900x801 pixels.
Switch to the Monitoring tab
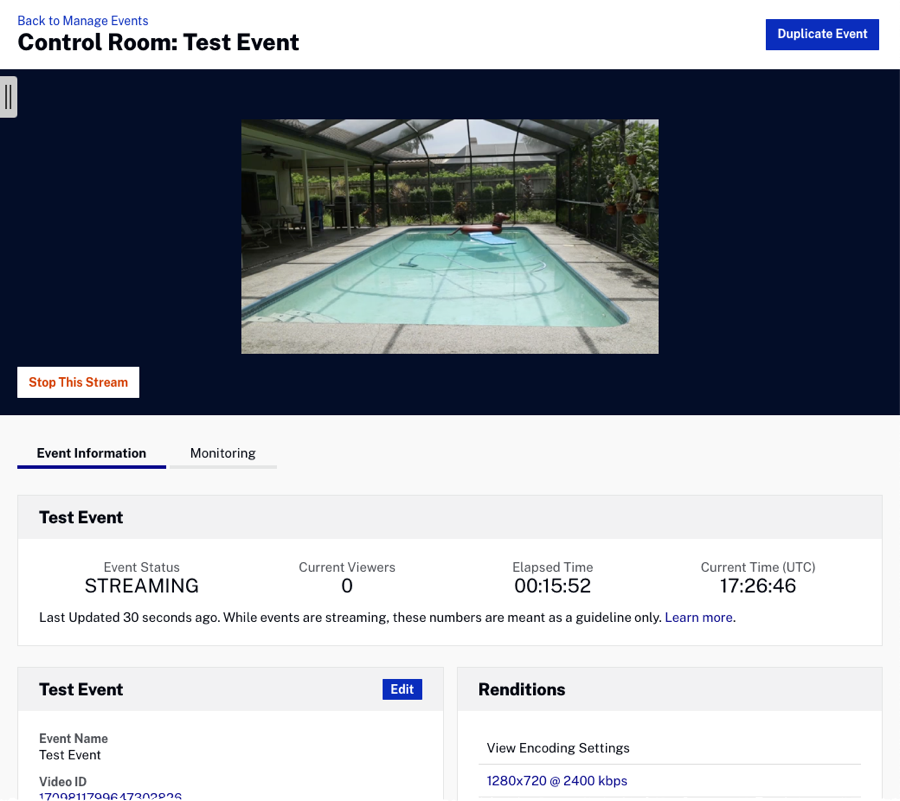[x=223, y=453]
